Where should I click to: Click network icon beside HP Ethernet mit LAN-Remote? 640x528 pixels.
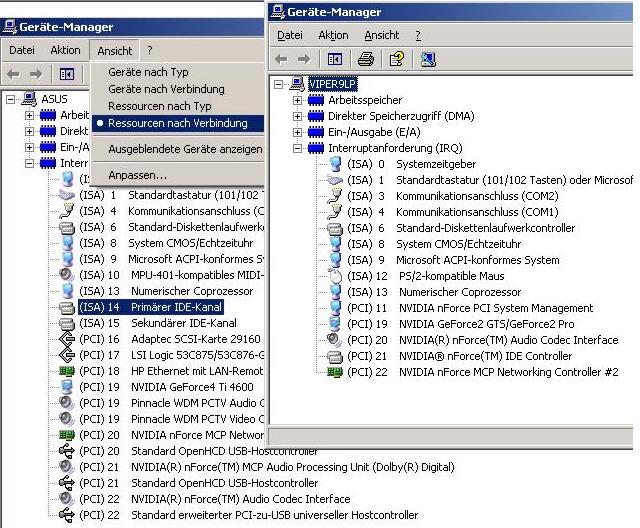point(67,371)
